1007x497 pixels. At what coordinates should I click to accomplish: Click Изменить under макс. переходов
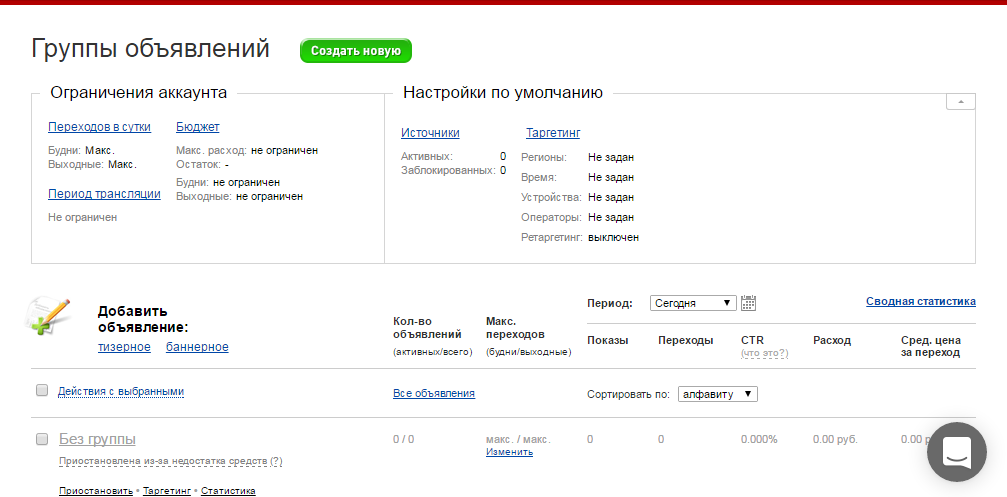click(x=509, y=452)
